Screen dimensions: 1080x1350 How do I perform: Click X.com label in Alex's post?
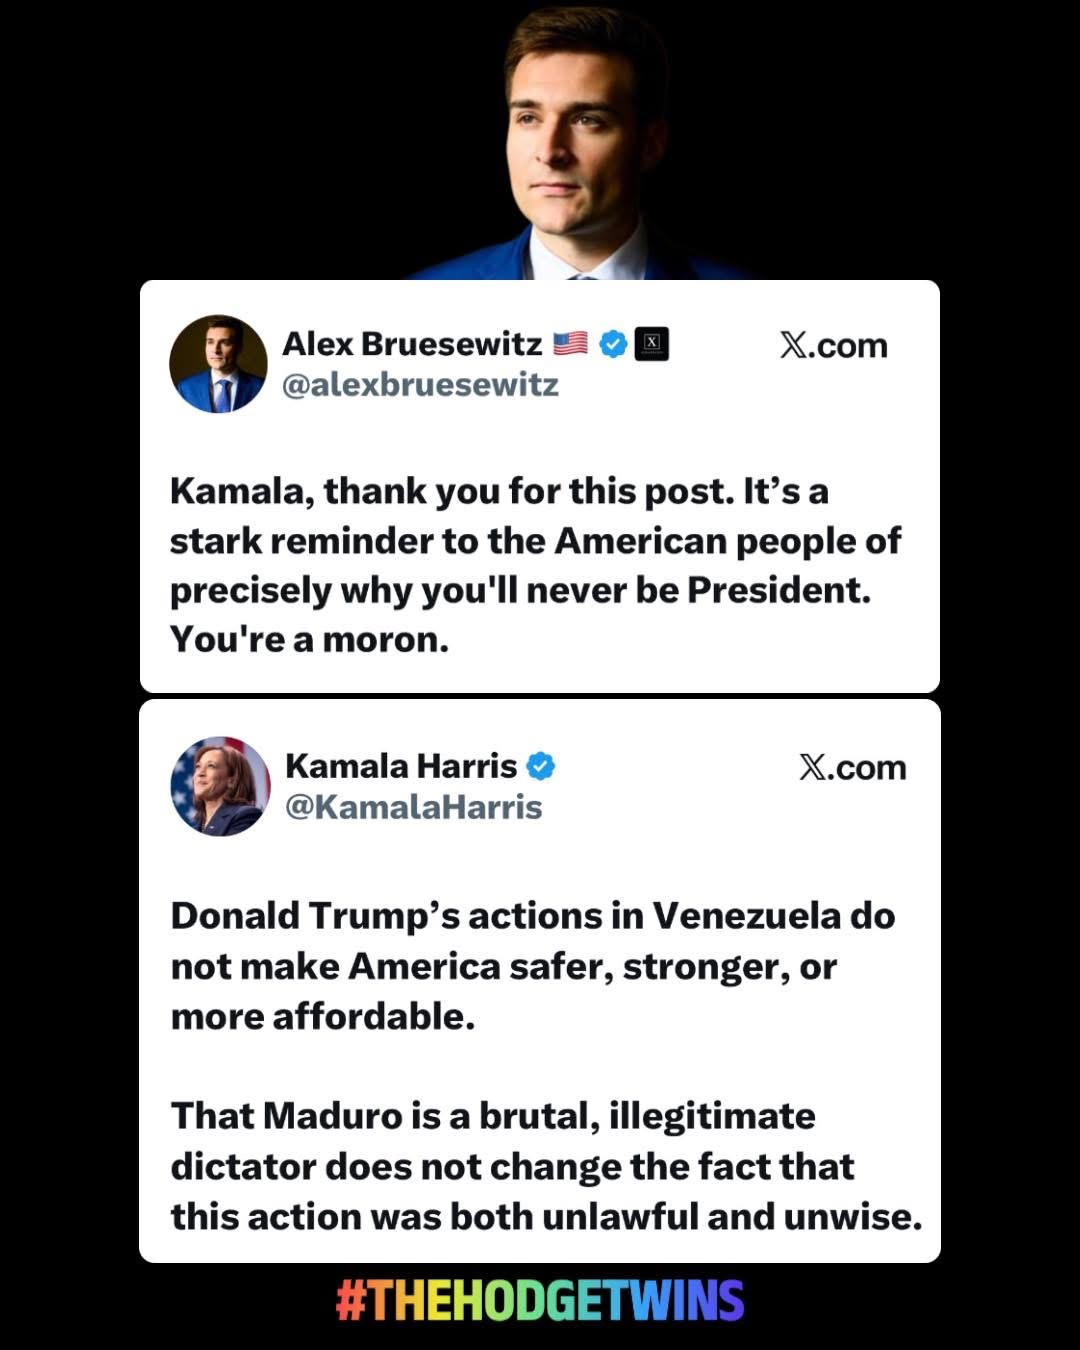833,346
